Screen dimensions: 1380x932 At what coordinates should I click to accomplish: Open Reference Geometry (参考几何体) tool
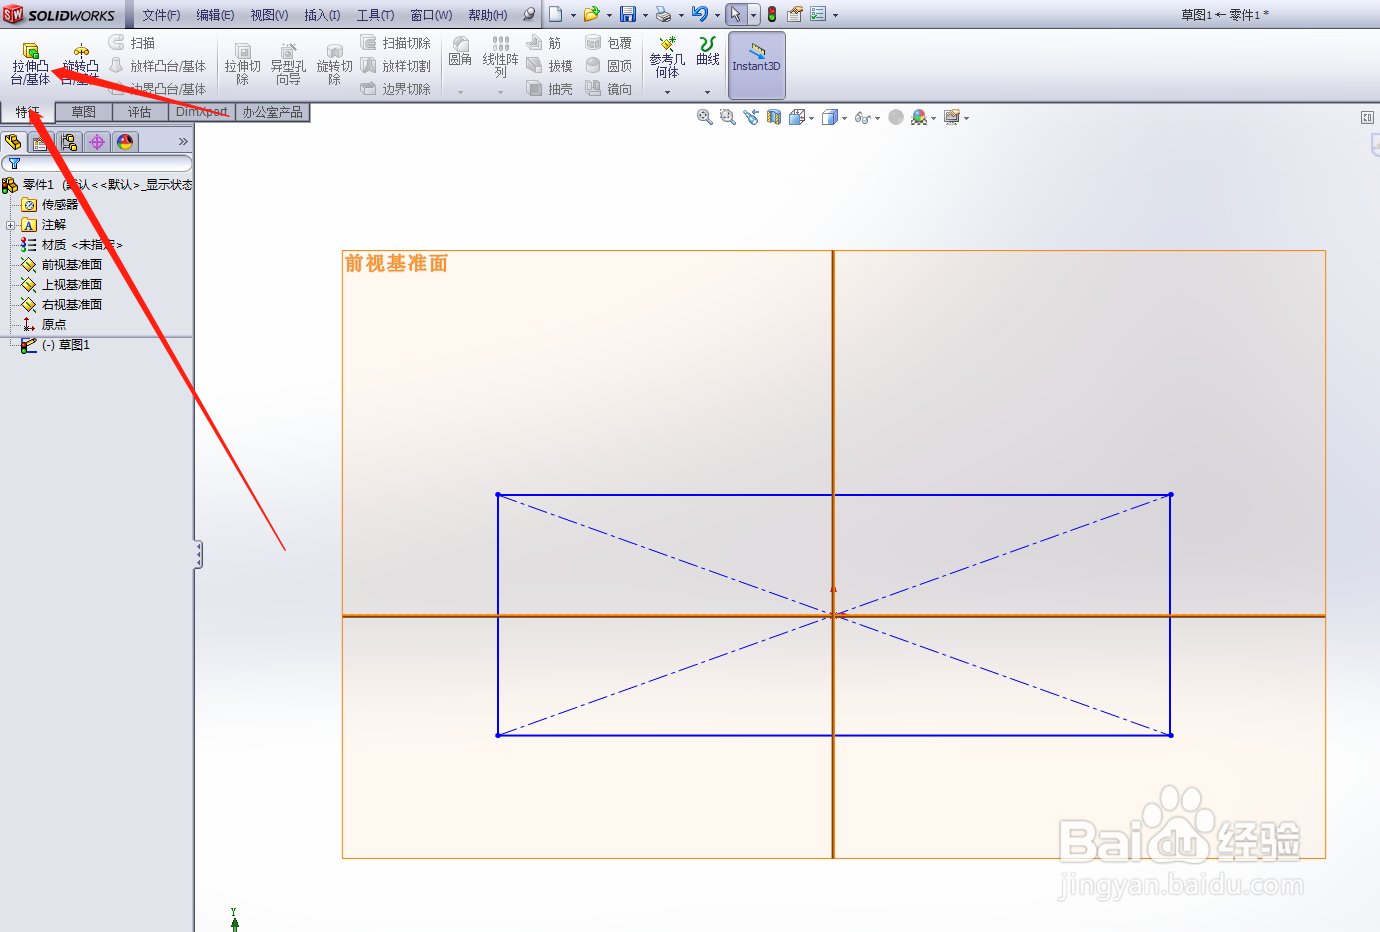(667, 58)
